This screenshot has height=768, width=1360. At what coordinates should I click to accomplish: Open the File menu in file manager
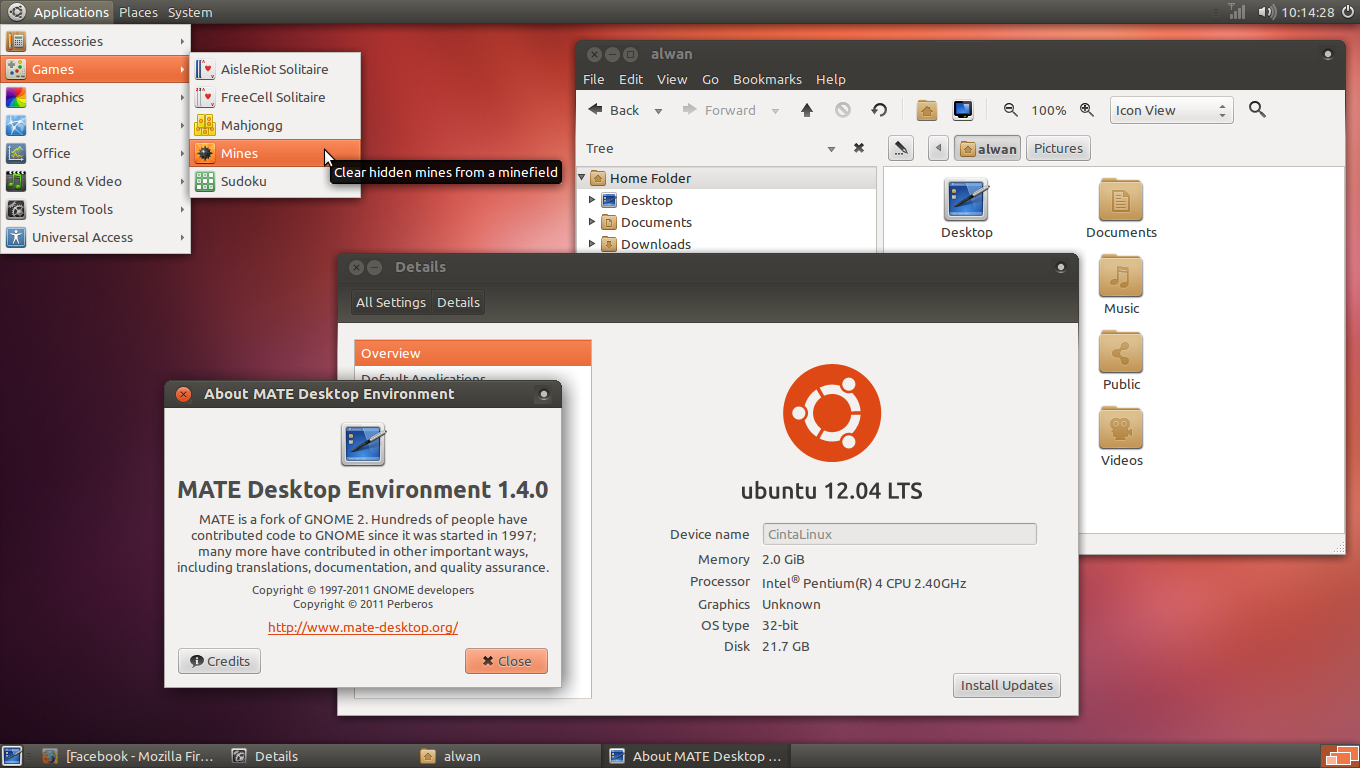pos(594,79)
